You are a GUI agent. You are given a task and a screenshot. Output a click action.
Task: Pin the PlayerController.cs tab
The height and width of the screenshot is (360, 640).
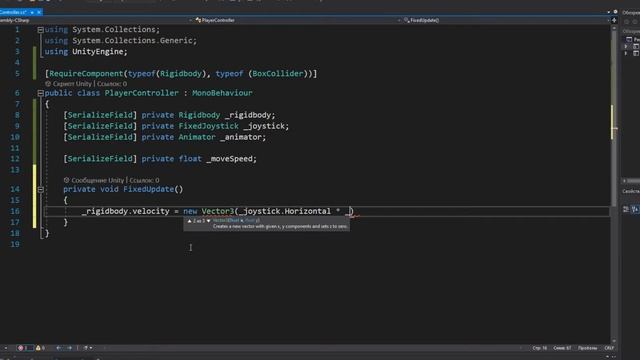(x=32, y=12)
